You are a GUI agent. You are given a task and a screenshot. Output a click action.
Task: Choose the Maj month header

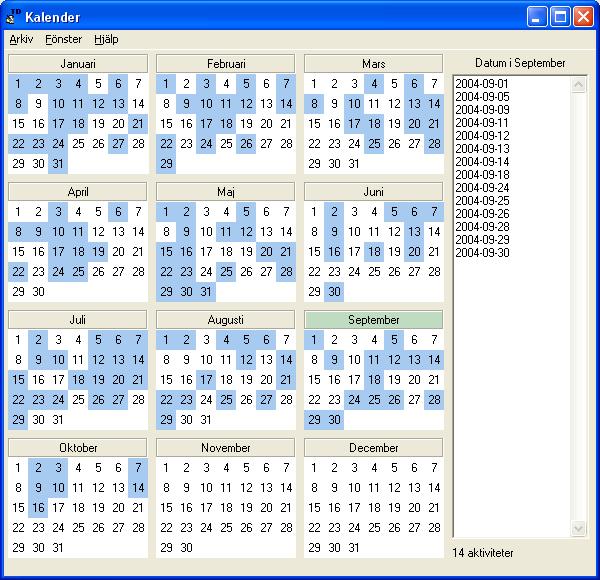coord(226,191)
